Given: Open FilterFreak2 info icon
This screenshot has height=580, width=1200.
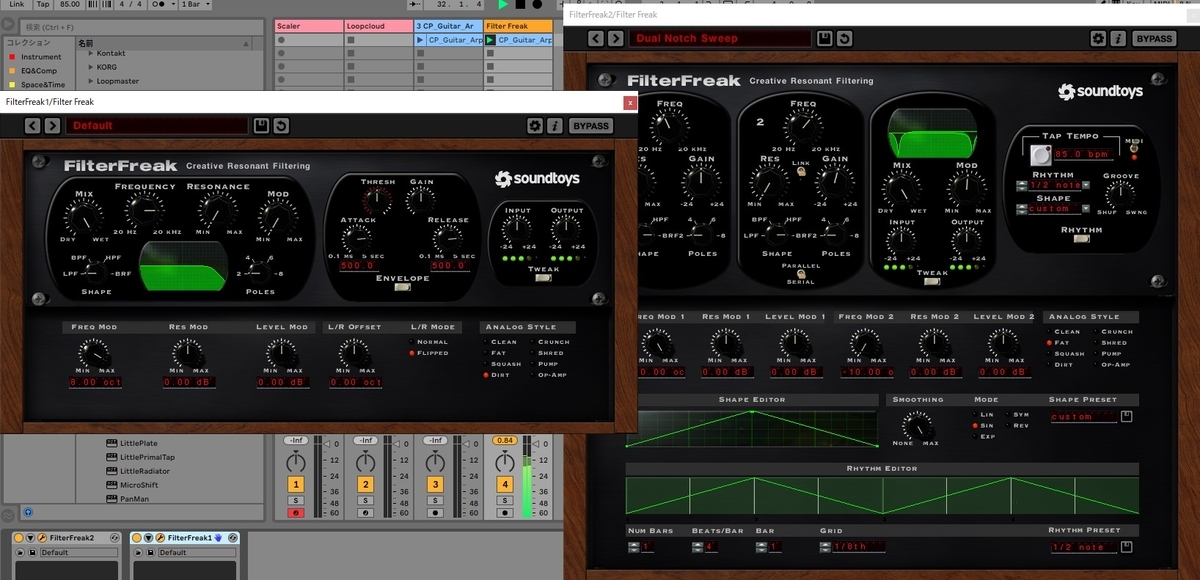Looking at the screenshot, I should coord(1117,38).
